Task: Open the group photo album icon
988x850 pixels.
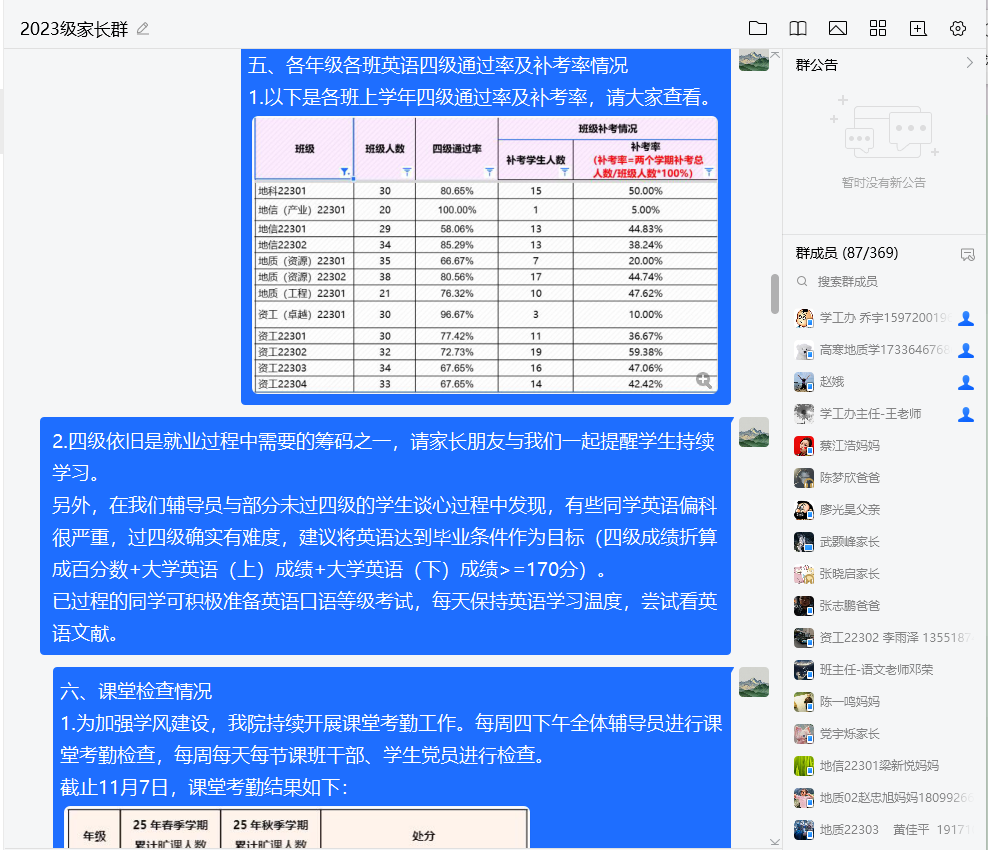Action: tap(838, 28)
